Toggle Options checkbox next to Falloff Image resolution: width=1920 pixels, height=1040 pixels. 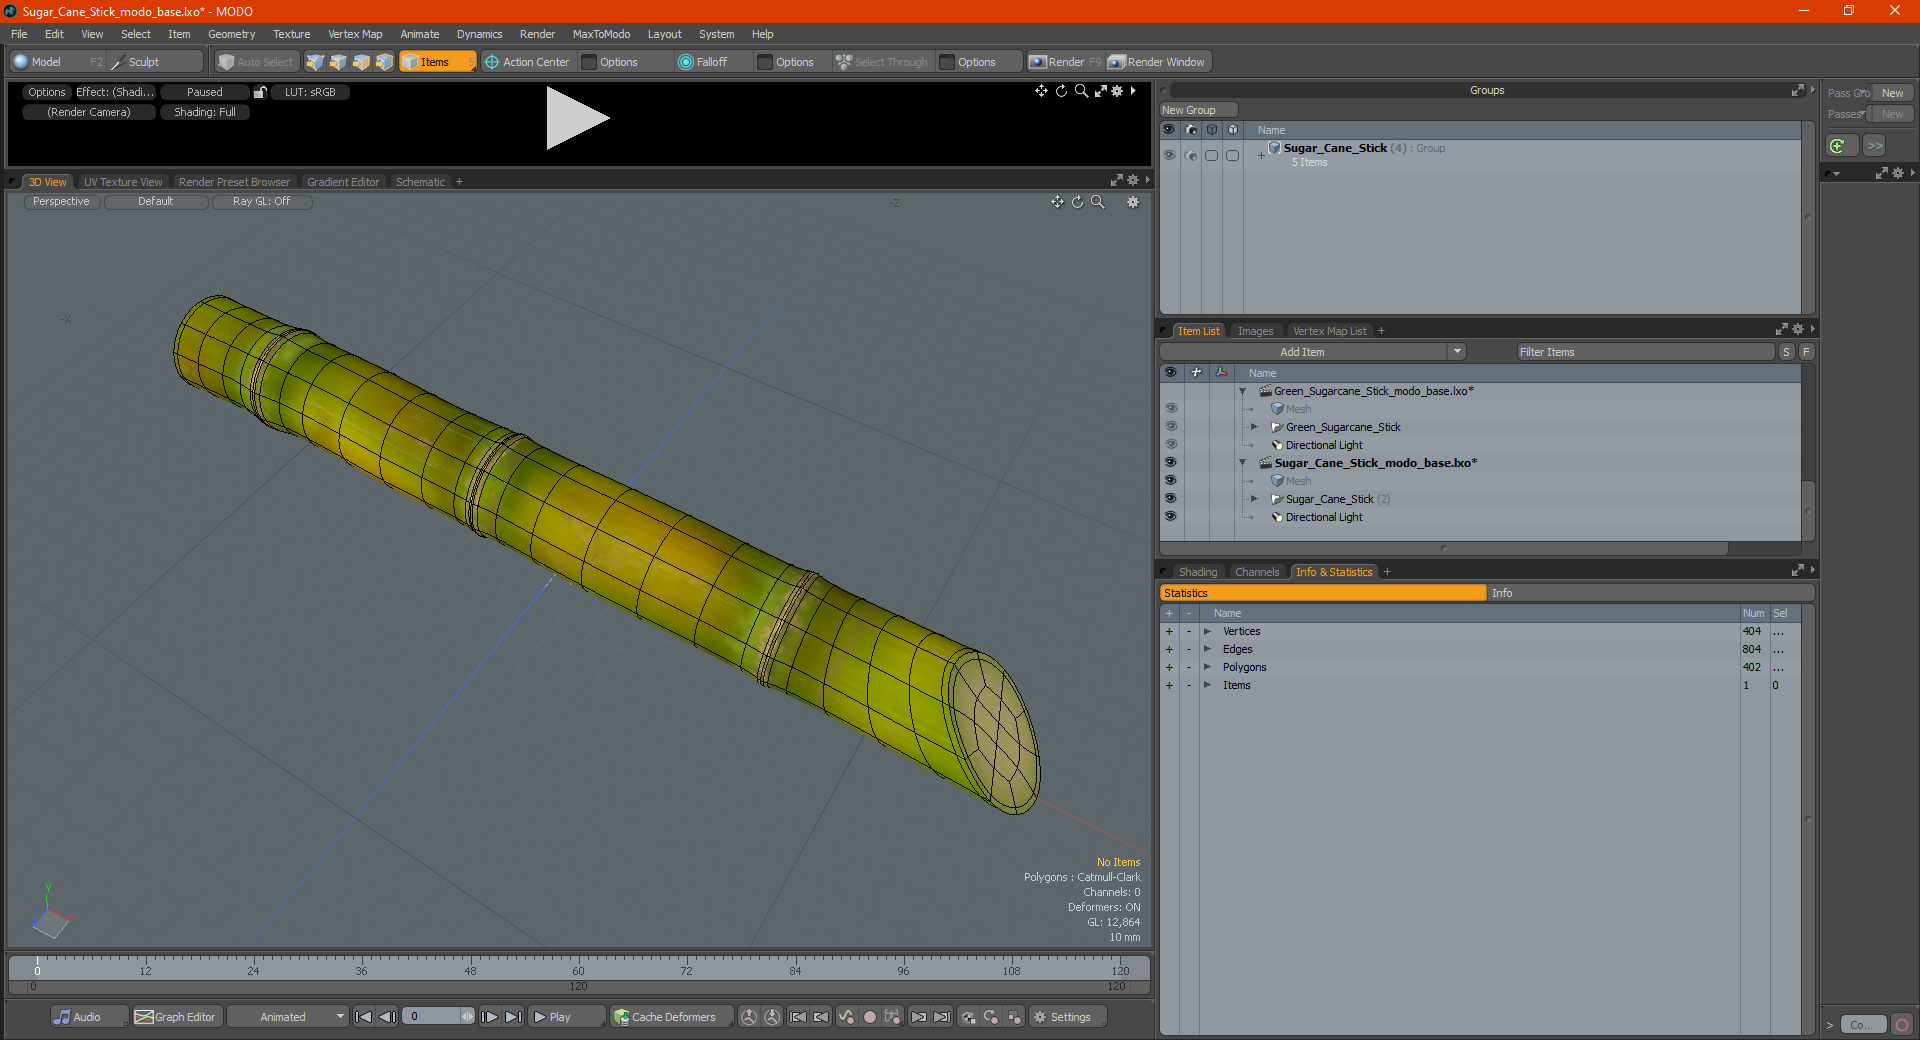[x=766, y=62]
